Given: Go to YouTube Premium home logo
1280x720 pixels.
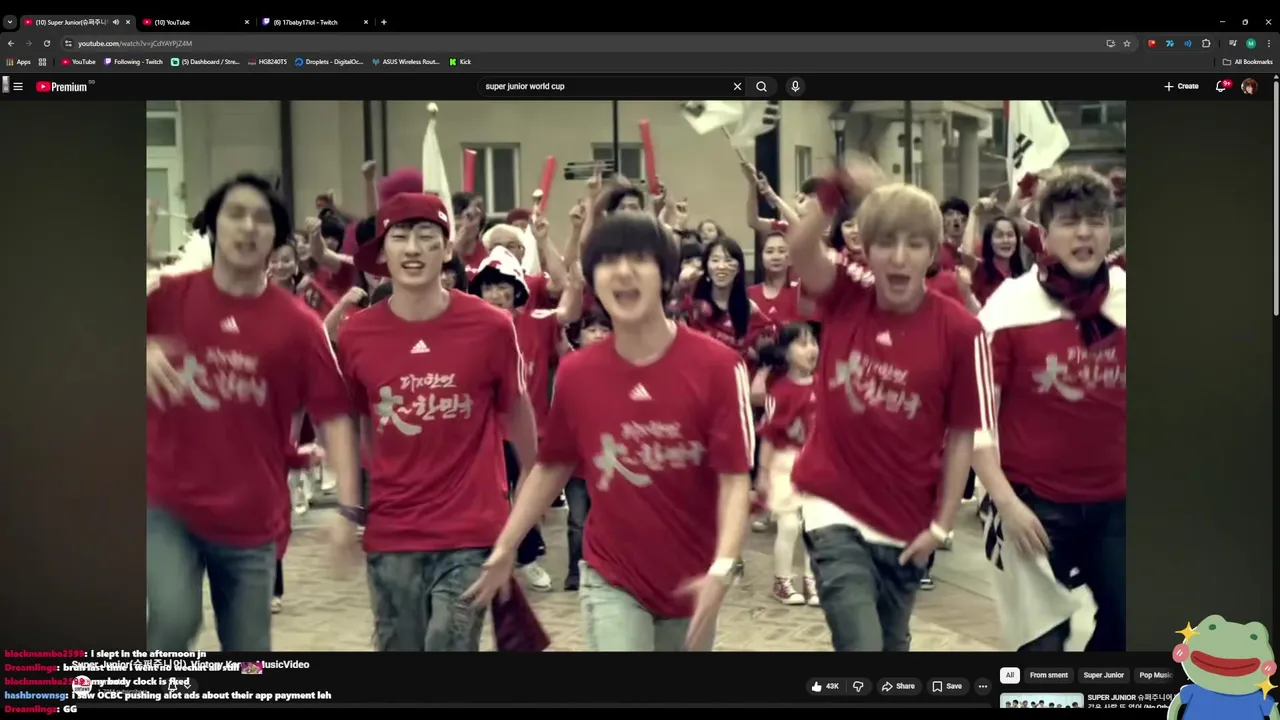Looking at the screenshot, I should click(x=62, y=86).
